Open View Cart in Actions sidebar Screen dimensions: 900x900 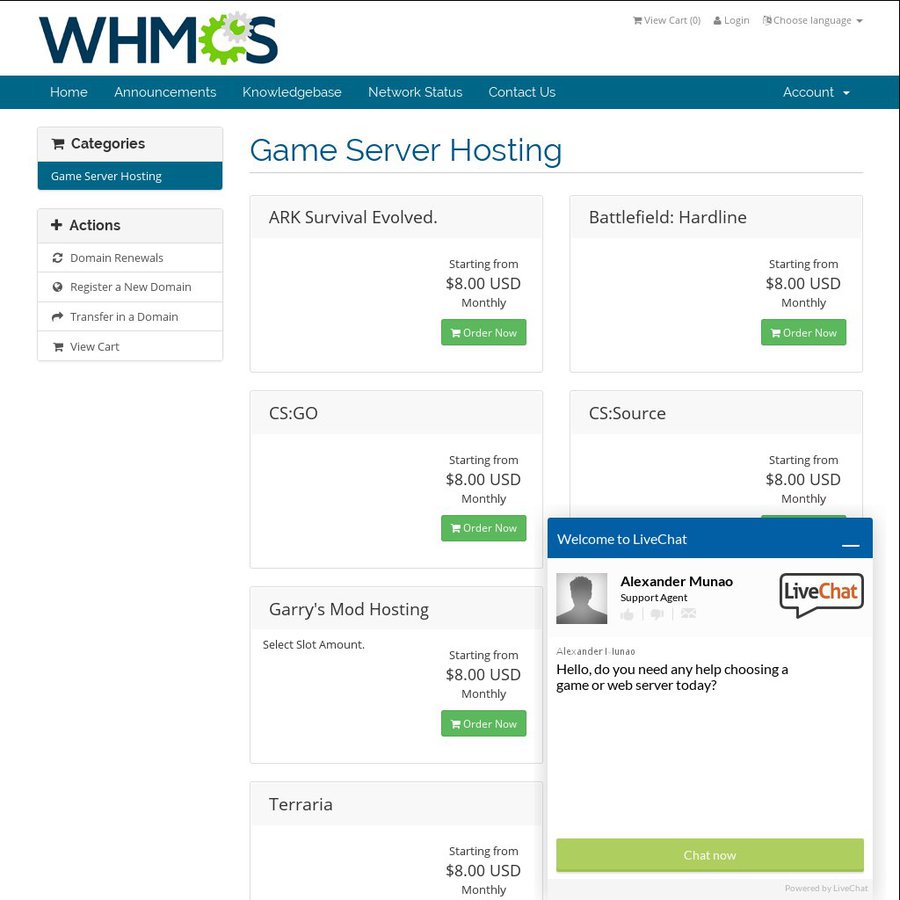point(130,347)
